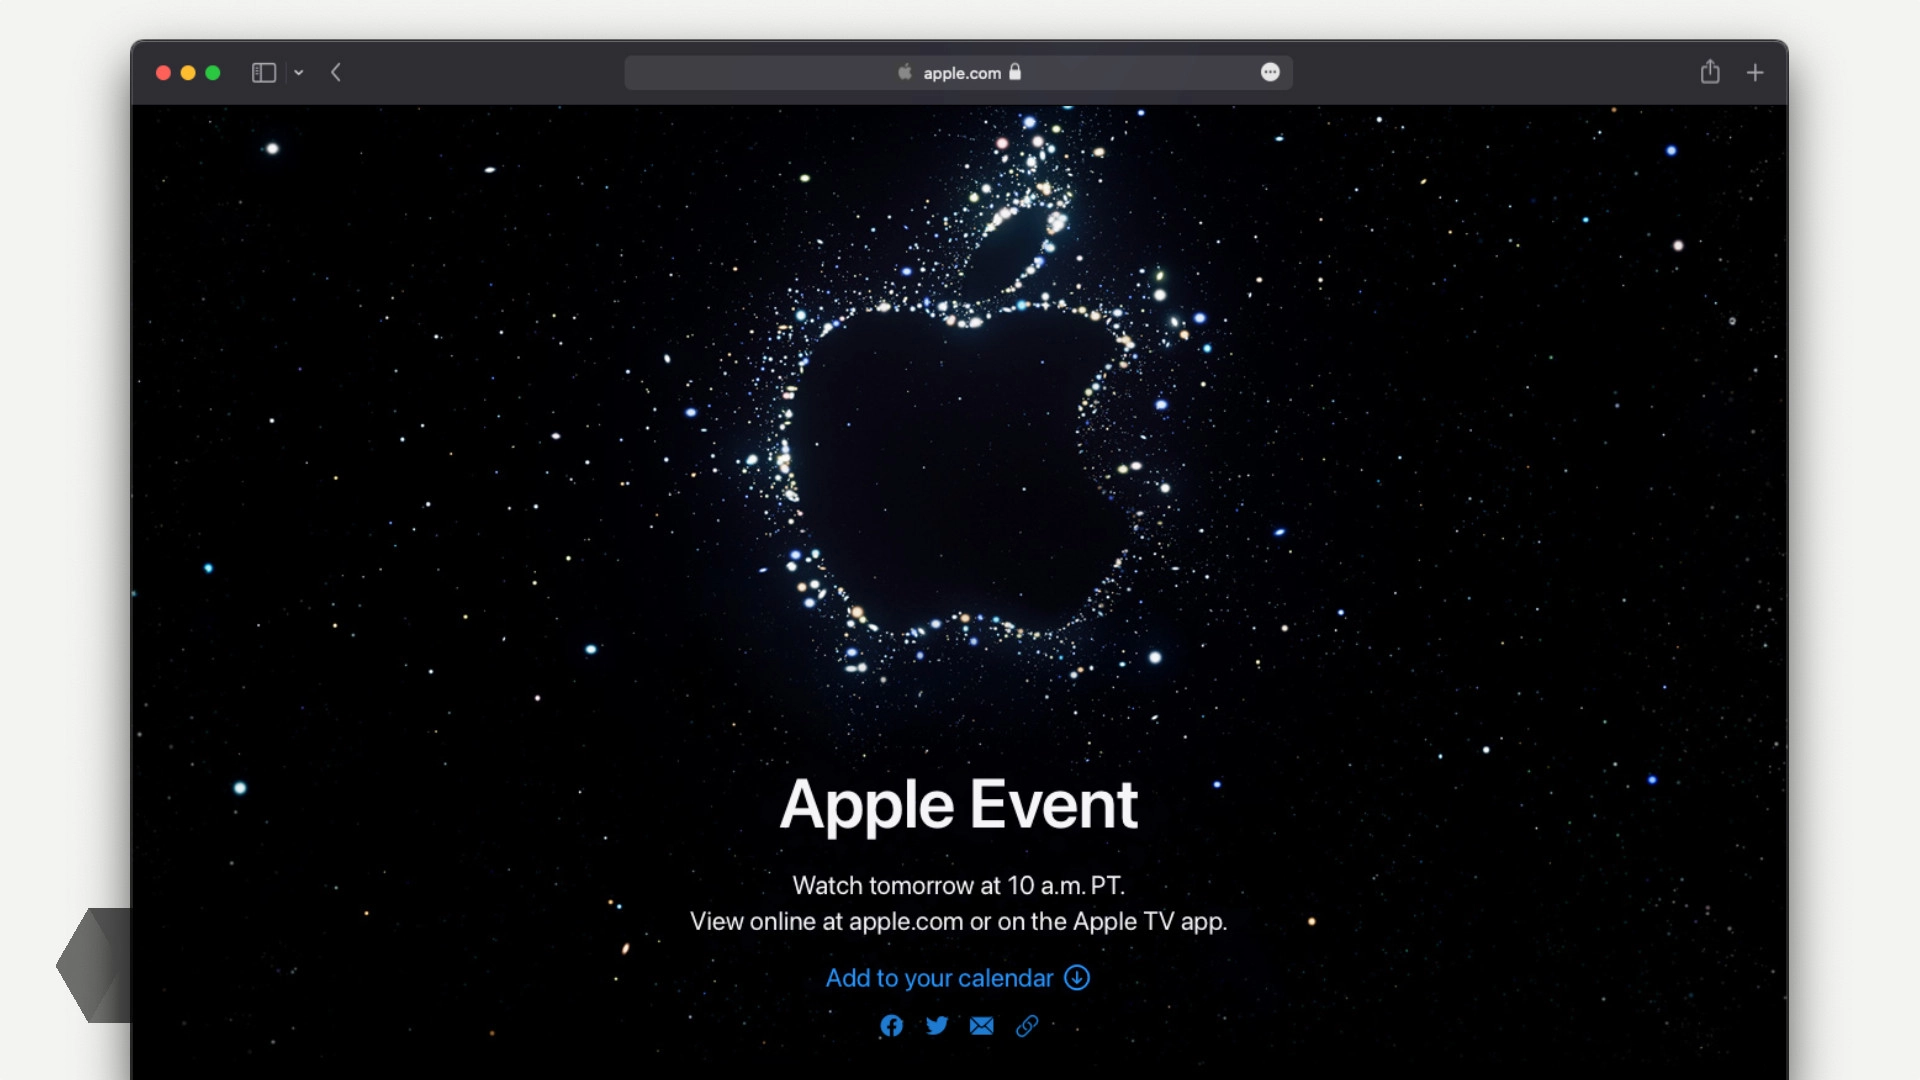Share event via email envelope icon

pos(982,1026)
